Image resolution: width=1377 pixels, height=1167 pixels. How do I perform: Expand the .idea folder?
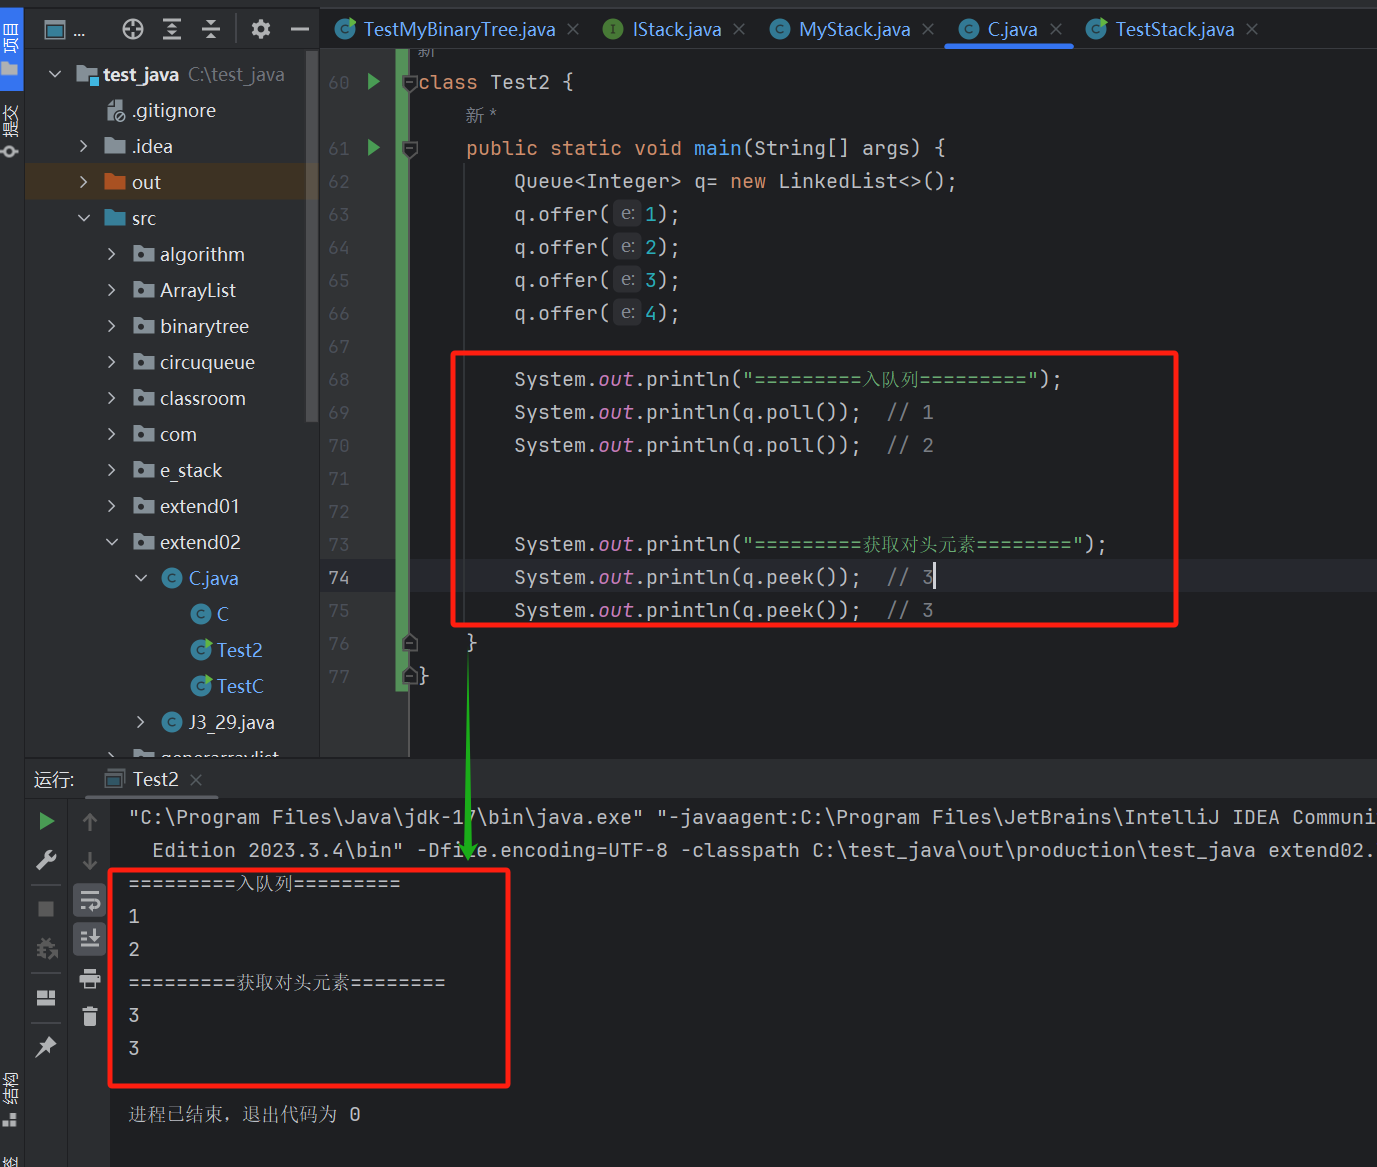pos(84,146)
